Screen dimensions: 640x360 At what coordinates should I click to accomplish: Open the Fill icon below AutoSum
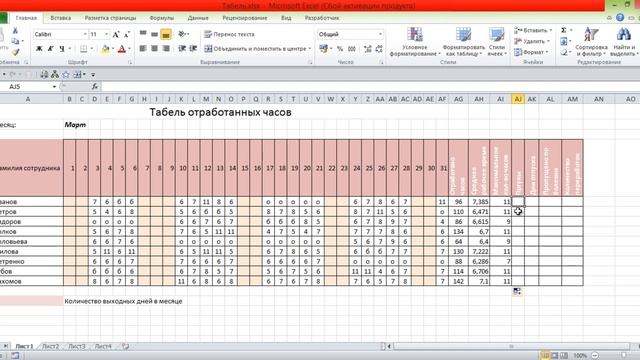[x=564, y=41]
